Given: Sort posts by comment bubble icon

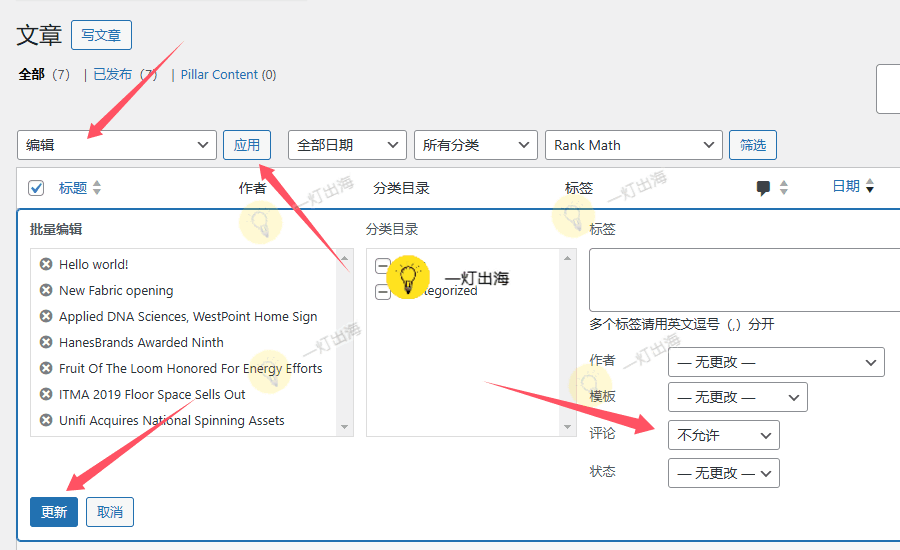Looking at the screenshot, I should click(764, 187).
